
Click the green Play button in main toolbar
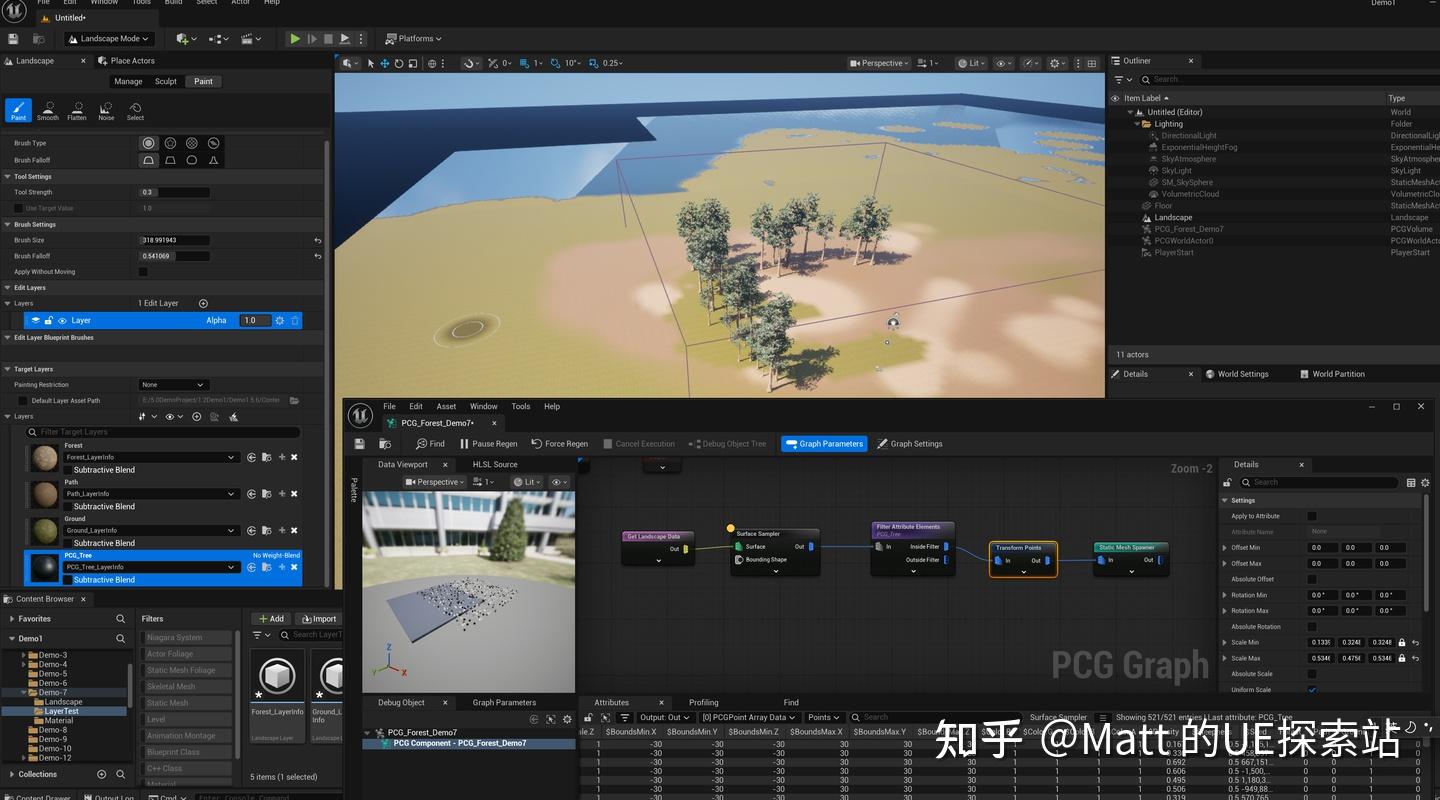click(295, 39)
